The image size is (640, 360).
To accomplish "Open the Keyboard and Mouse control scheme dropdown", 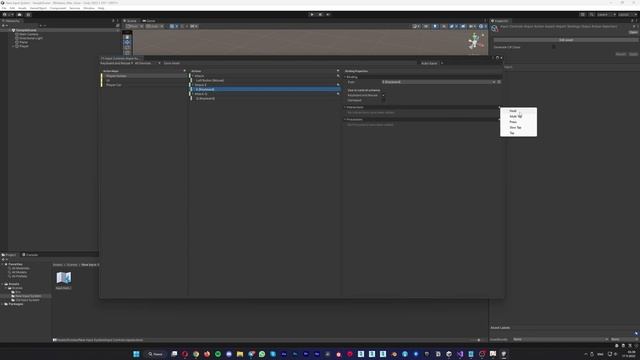I will point(117,63).
